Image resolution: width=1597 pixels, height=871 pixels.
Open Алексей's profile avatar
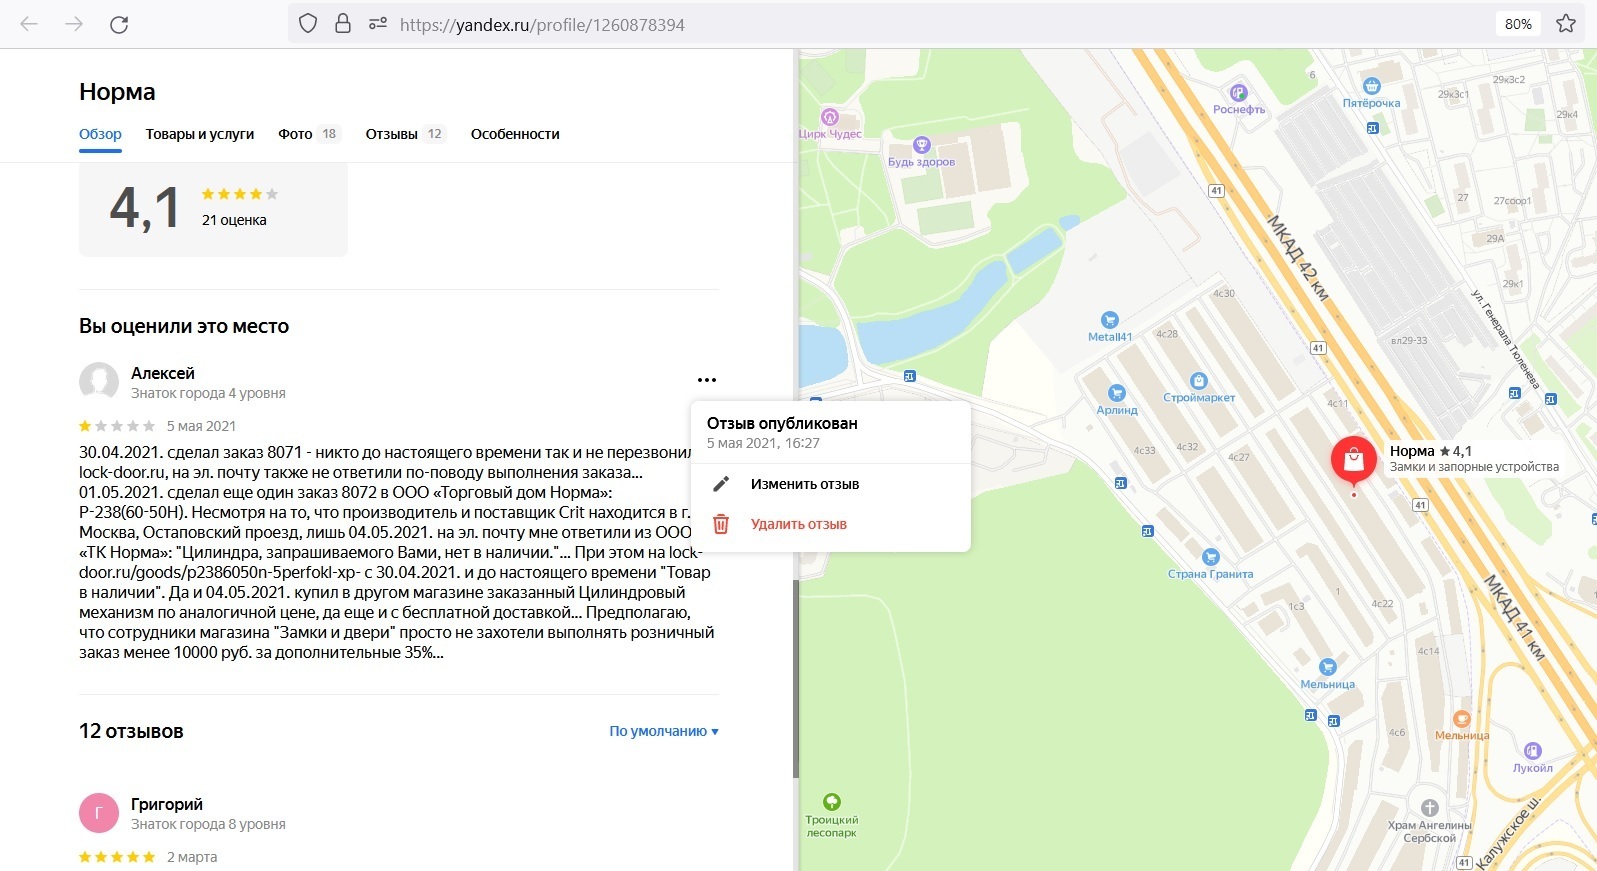pyautogui.click(x=99, y=382)
